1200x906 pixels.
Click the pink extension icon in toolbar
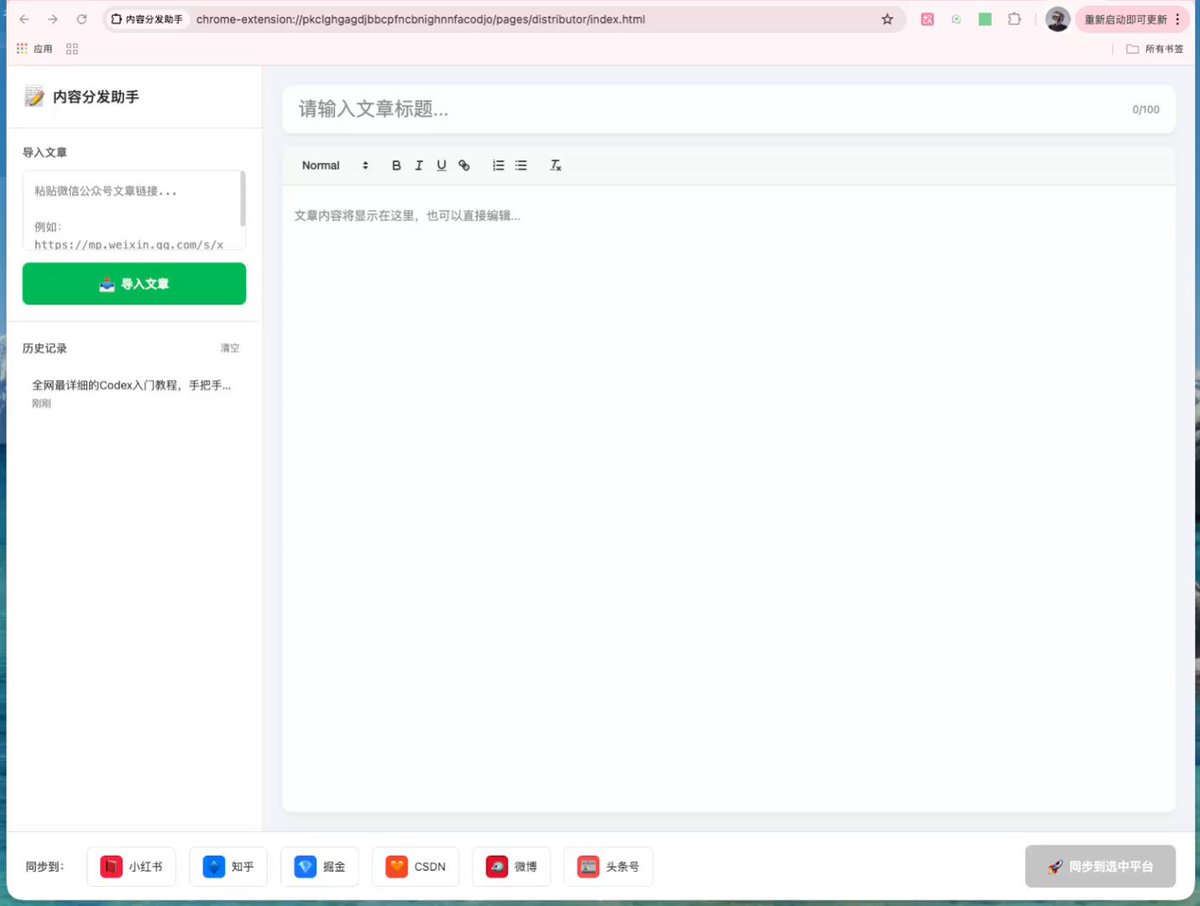(x=927, y=19)
